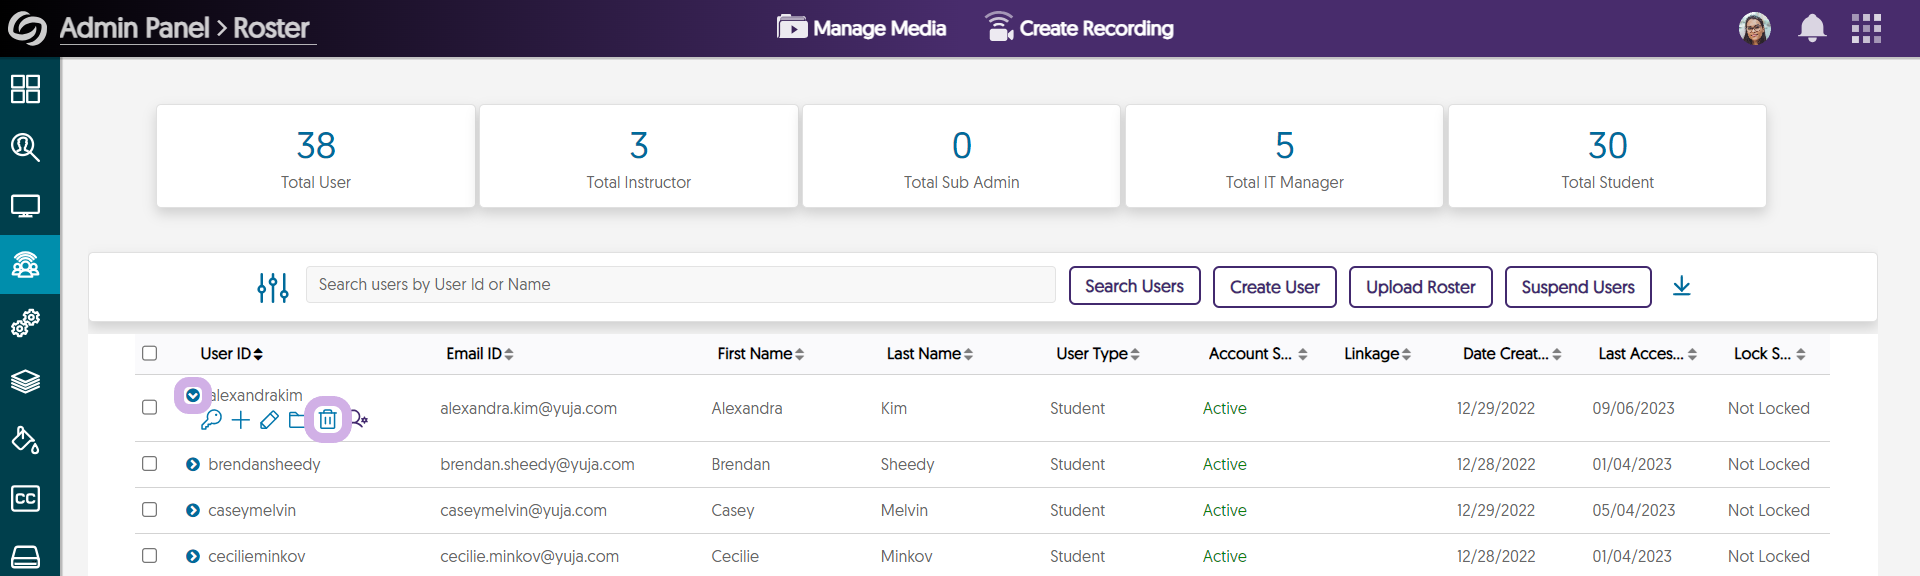Expand the cecilieminkov user row

pos(193,556)
